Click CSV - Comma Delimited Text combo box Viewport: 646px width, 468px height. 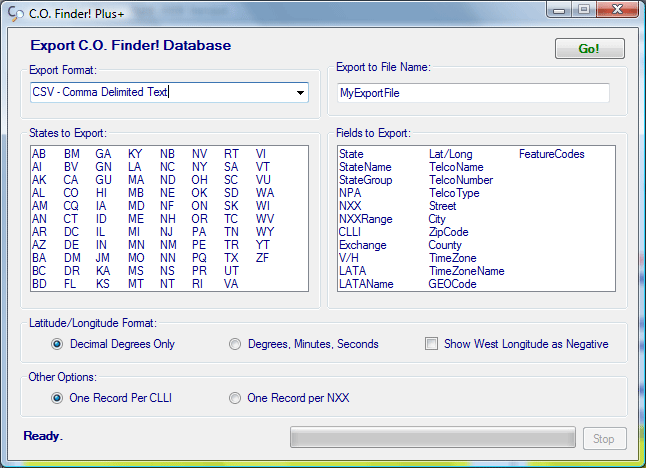coord(169,92)
